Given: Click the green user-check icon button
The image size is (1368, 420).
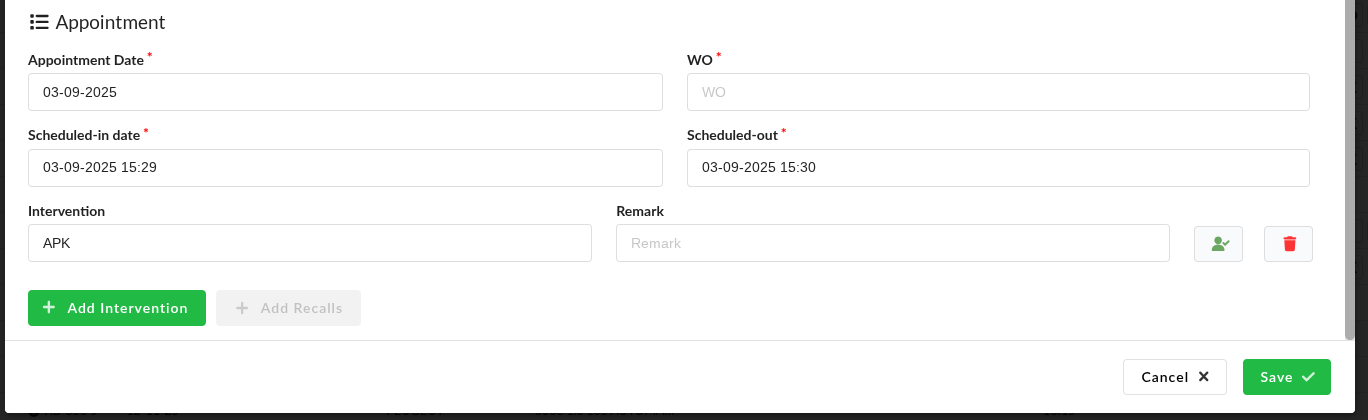Looking at the screenshot, I should click(x=1219, y=243).
